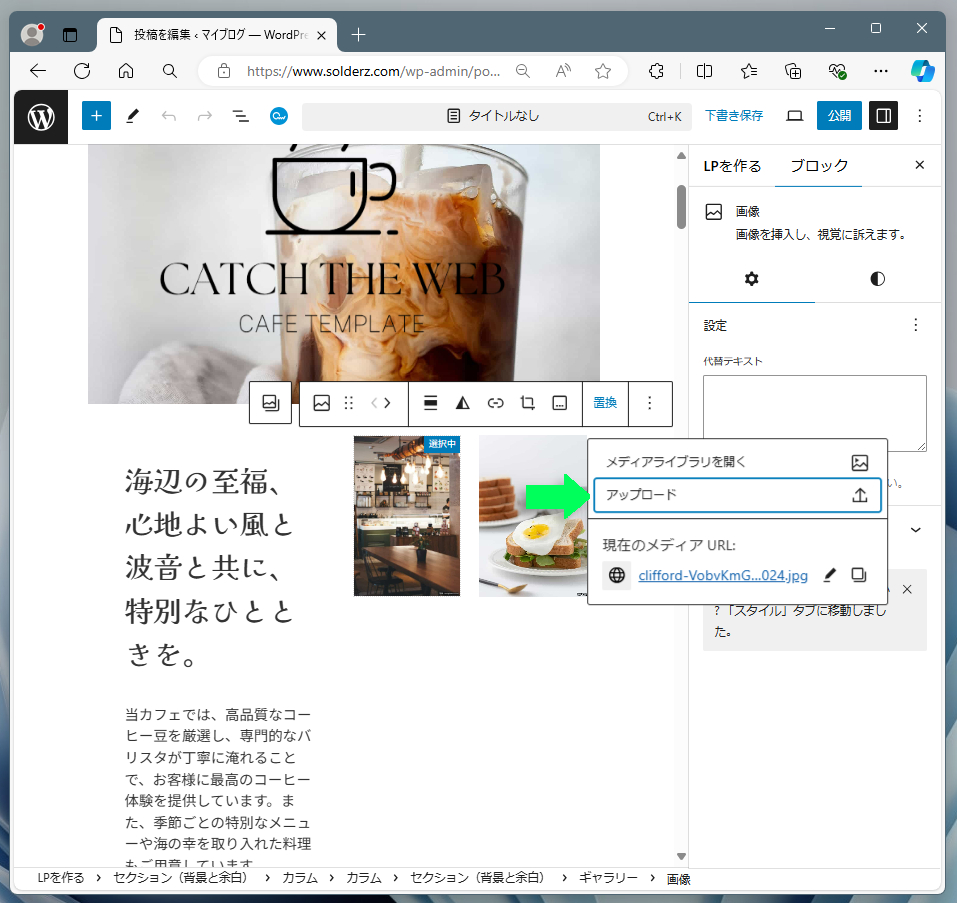The image size is (957, 903).
Task: Move the image block backward
Action: (x=374, y=403)
